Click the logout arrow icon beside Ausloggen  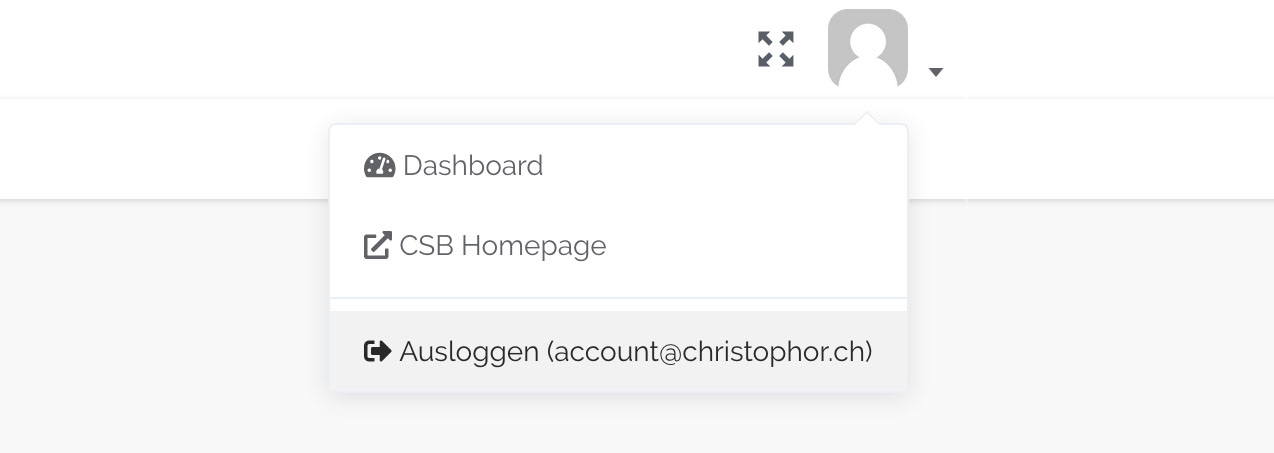tap(377, 352)
